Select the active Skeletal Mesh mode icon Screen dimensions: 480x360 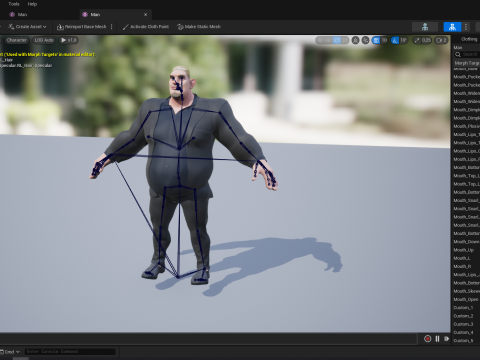tap(452, 27)
